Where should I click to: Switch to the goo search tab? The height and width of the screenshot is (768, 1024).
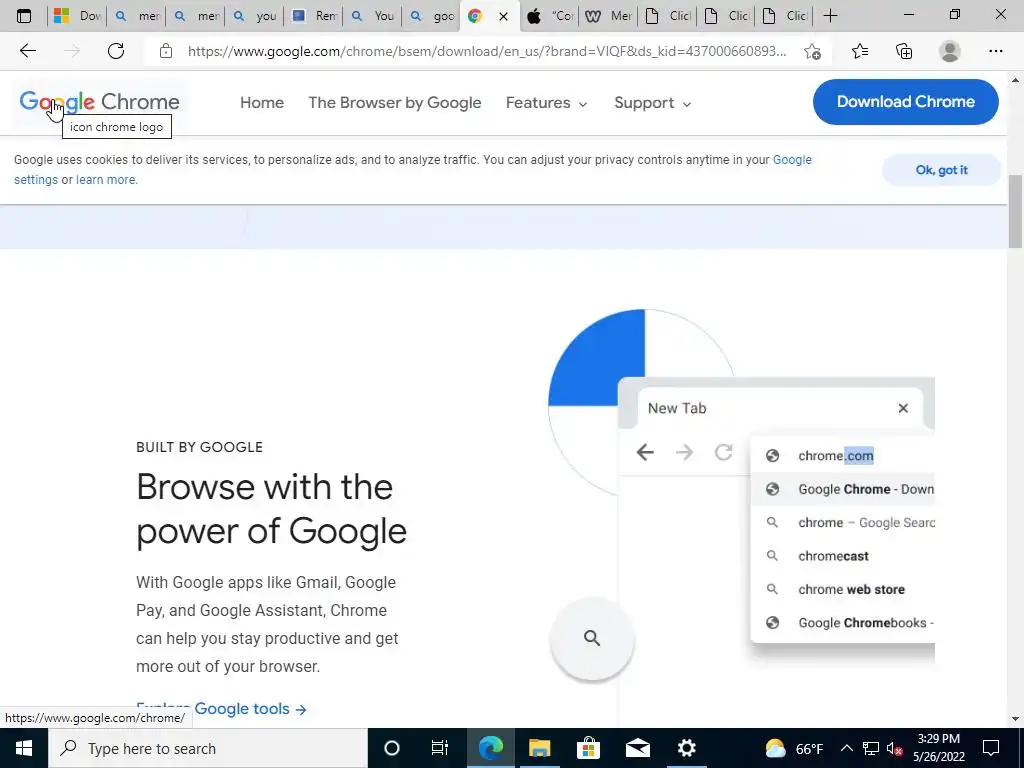click(x=432, y=16)
